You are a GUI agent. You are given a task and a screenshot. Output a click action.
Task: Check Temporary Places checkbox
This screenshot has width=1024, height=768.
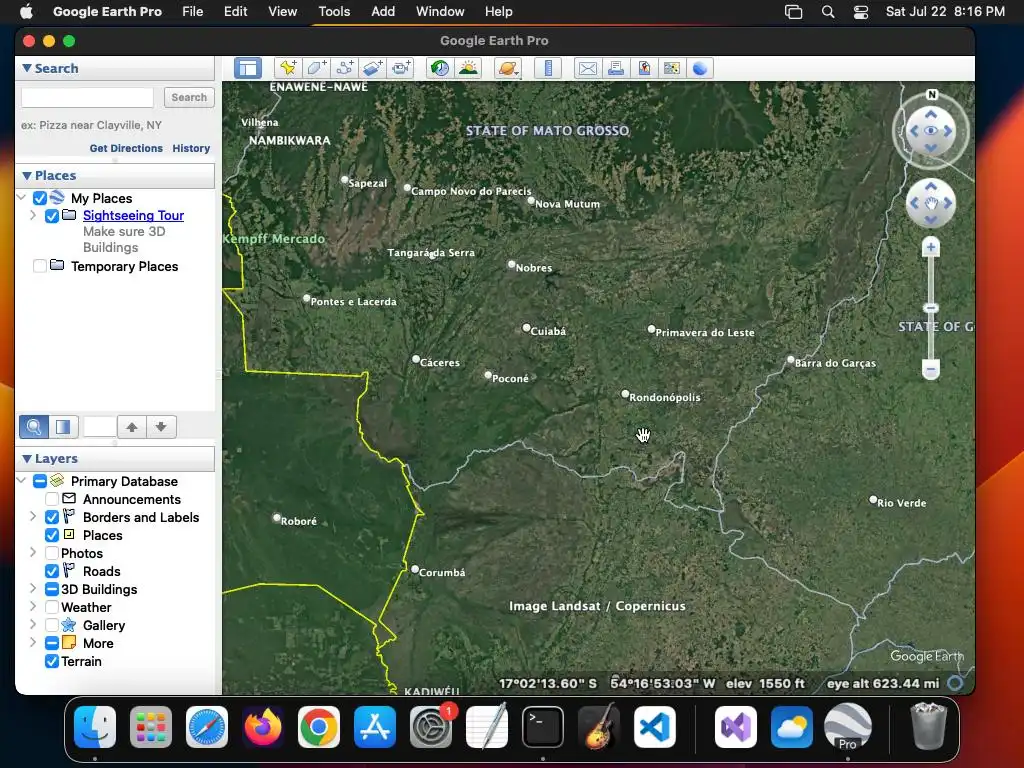coord(40,266)
